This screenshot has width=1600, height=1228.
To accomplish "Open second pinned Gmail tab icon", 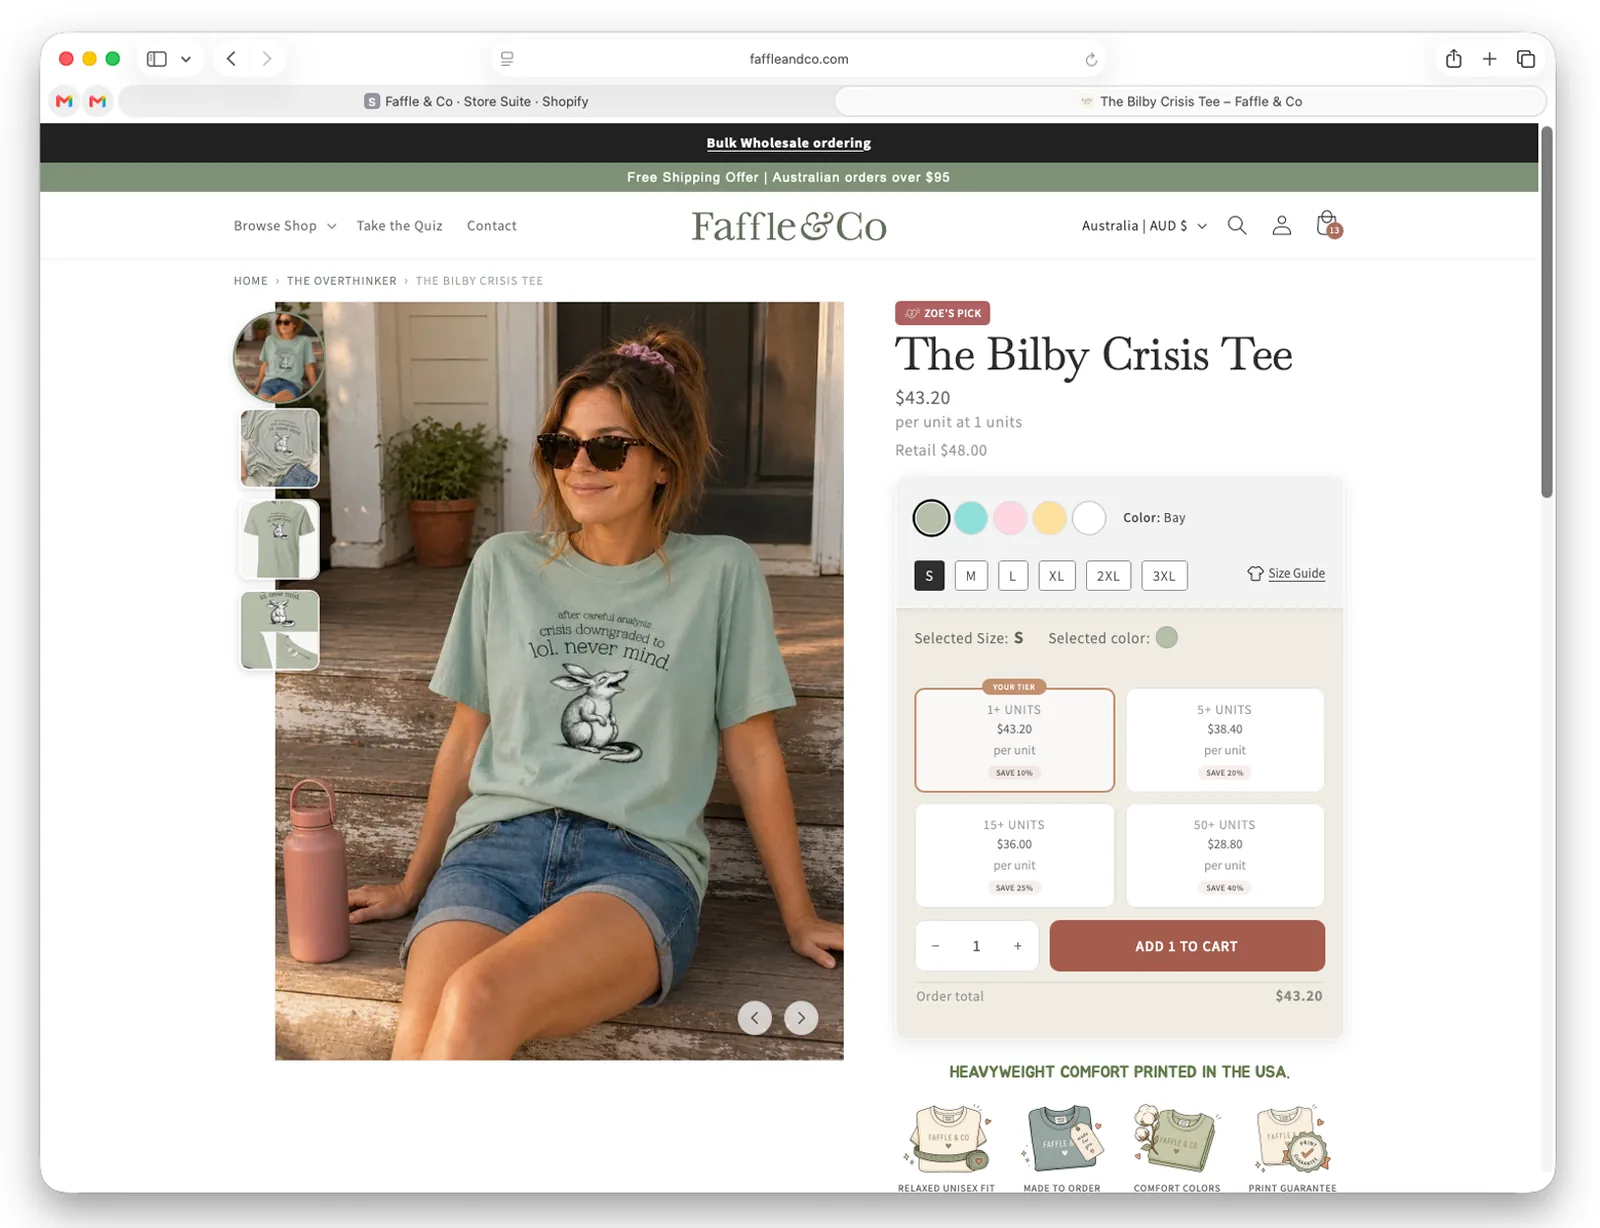I will [98, 101].
